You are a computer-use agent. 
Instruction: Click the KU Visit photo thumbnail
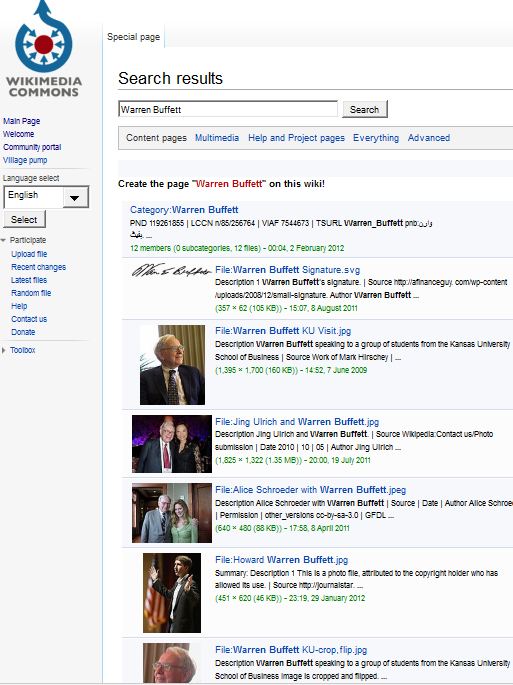coord(172,365)
